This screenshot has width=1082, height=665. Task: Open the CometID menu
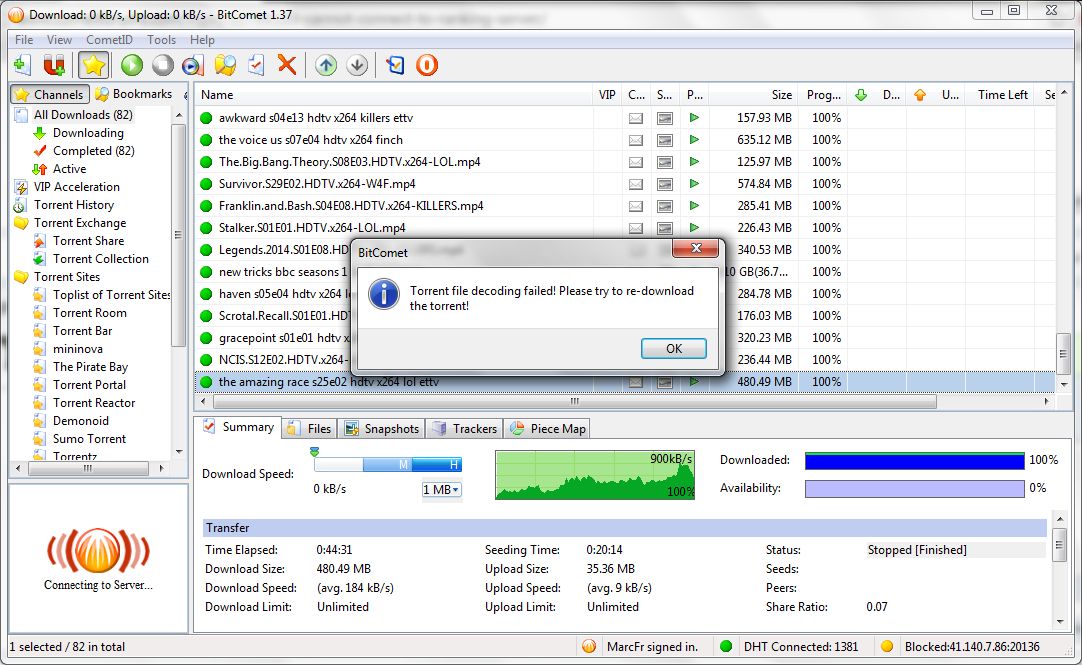(x=109, y=40)
